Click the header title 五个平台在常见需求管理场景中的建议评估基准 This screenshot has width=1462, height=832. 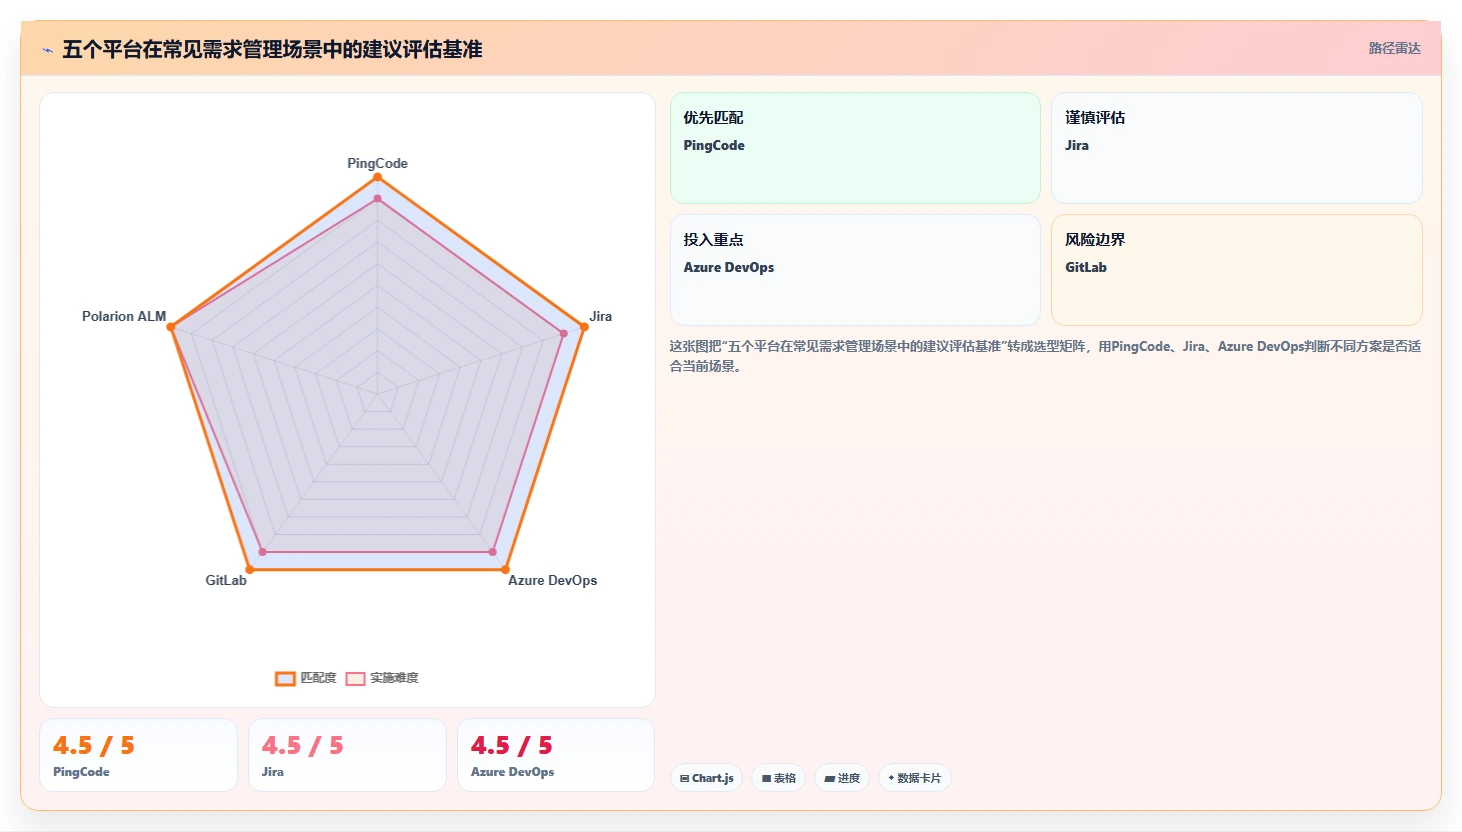[272, 49]
